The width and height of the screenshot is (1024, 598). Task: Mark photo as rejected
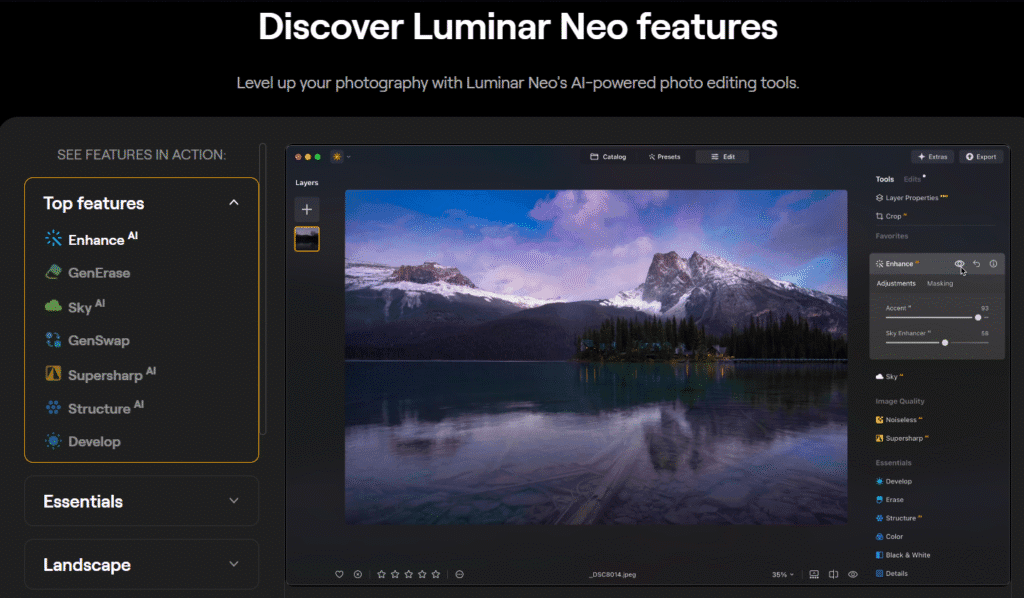point(358,574)
